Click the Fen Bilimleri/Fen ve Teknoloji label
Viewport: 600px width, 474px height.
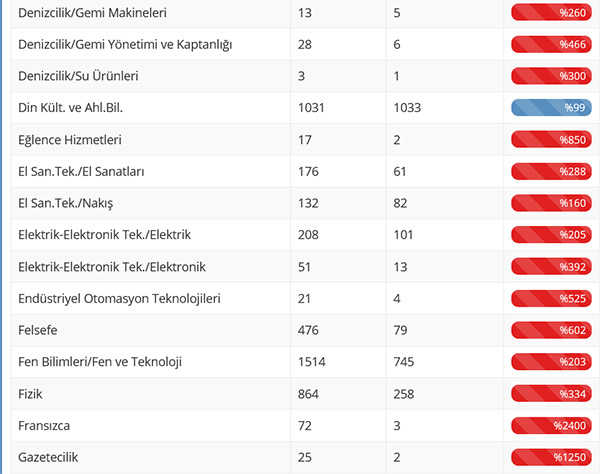(100, 362)
